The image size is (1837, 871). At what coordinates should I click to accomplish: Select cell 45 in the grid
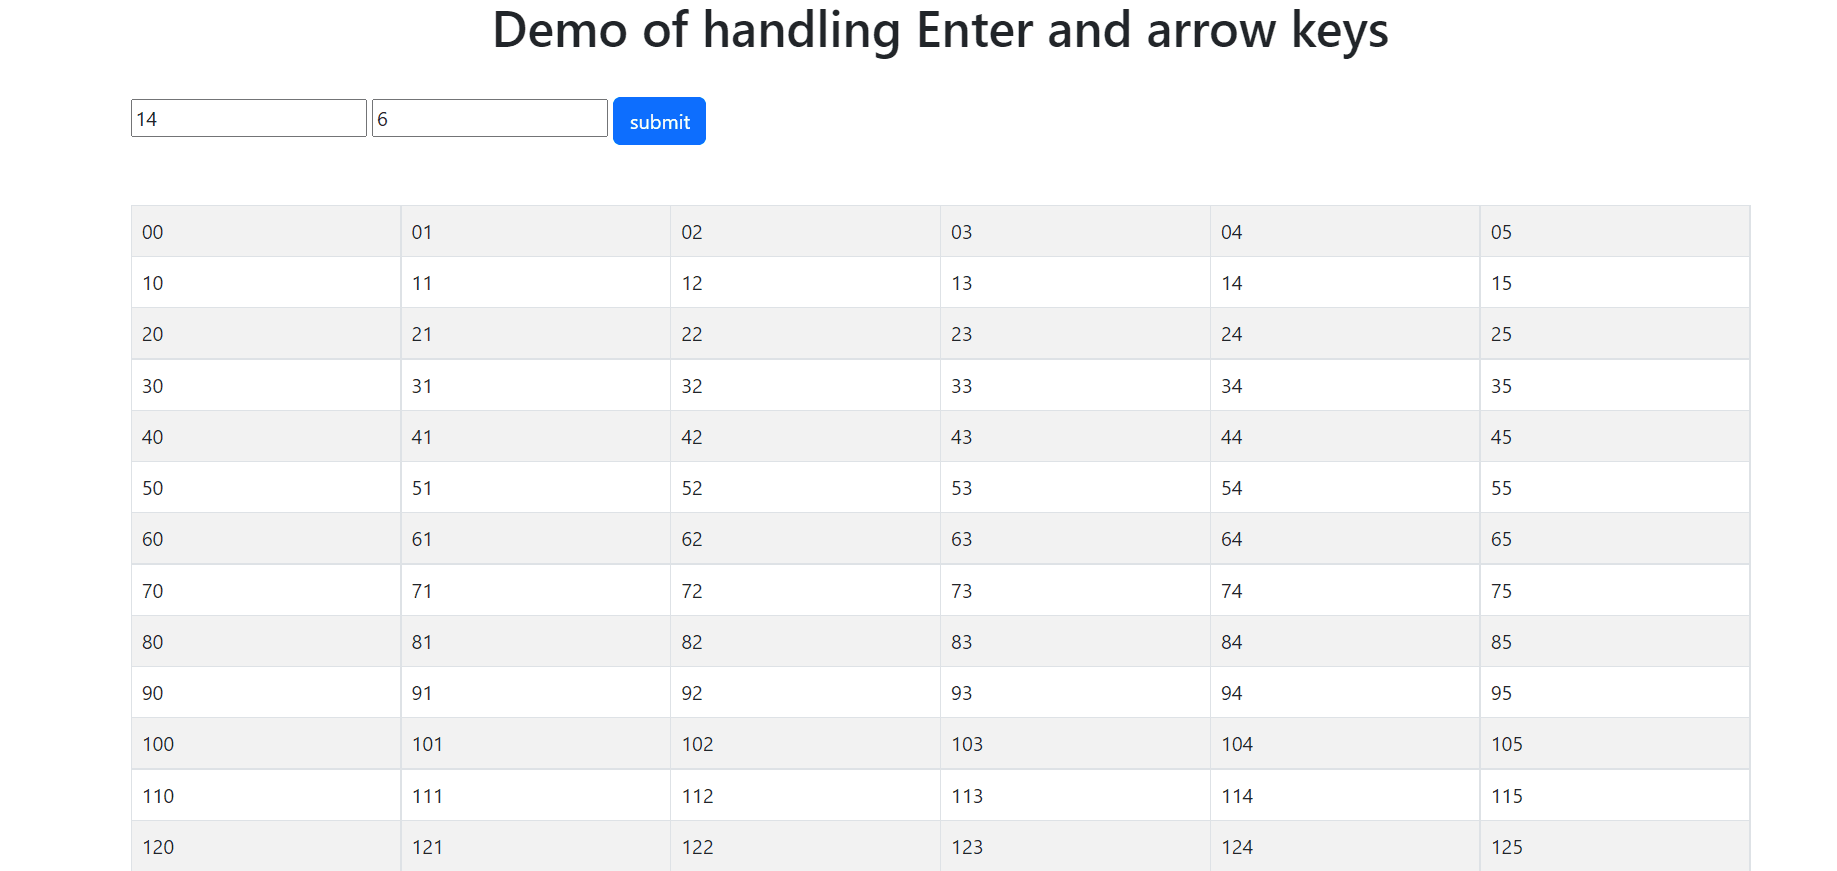click(1613, 436)
